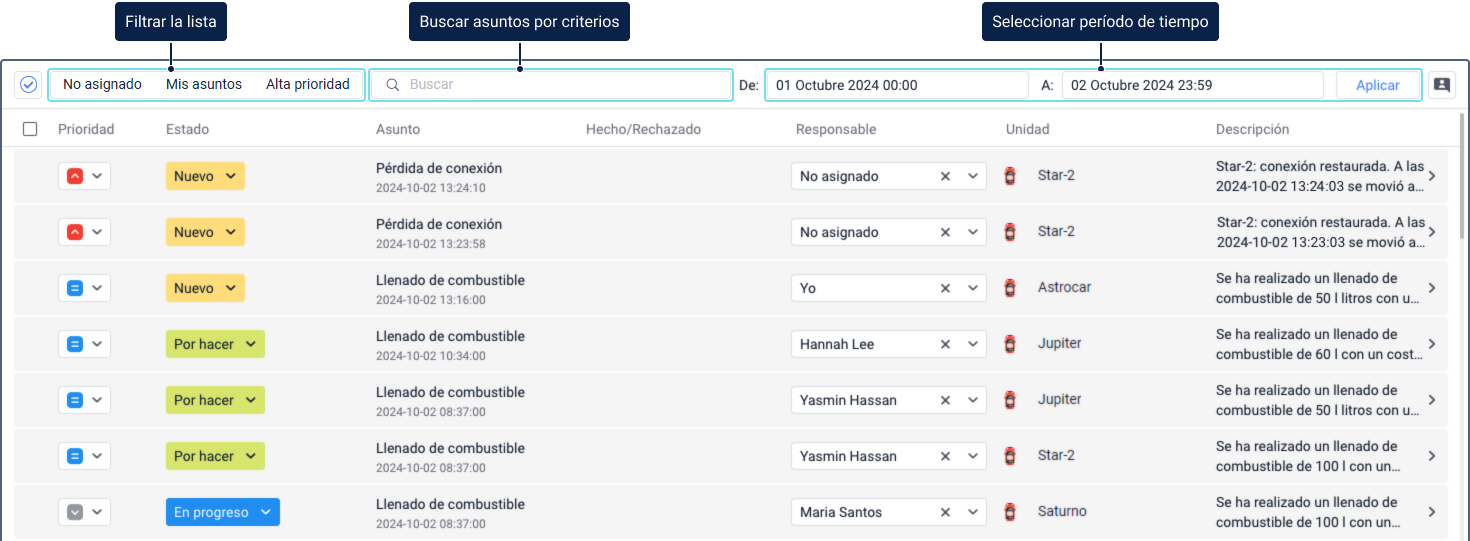This screenshot has height=541, width=1470.
Task: Toggle the No asignado filter
Action: (102, 85)
